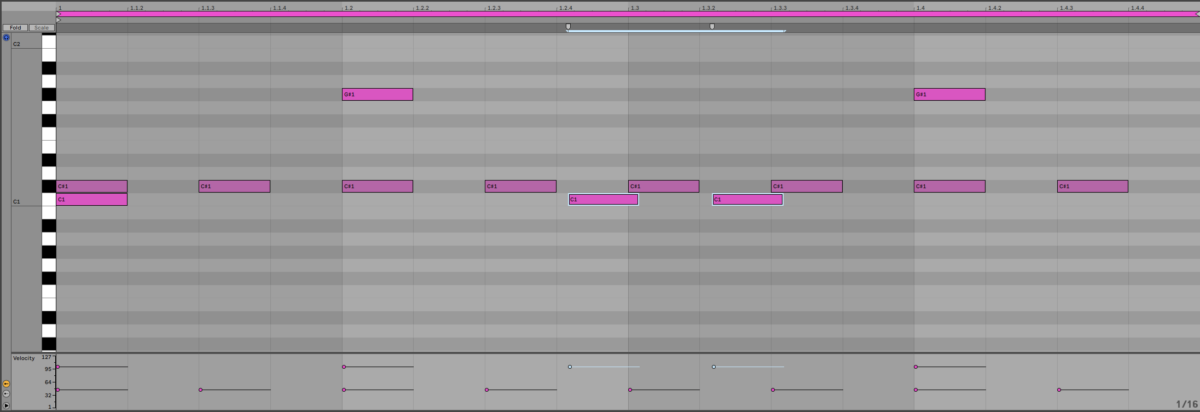Image resolution: width=1200 pixels, height=412 pixels.
Task: Click the 1.1.3 ruler label
Action: point(208,7)
